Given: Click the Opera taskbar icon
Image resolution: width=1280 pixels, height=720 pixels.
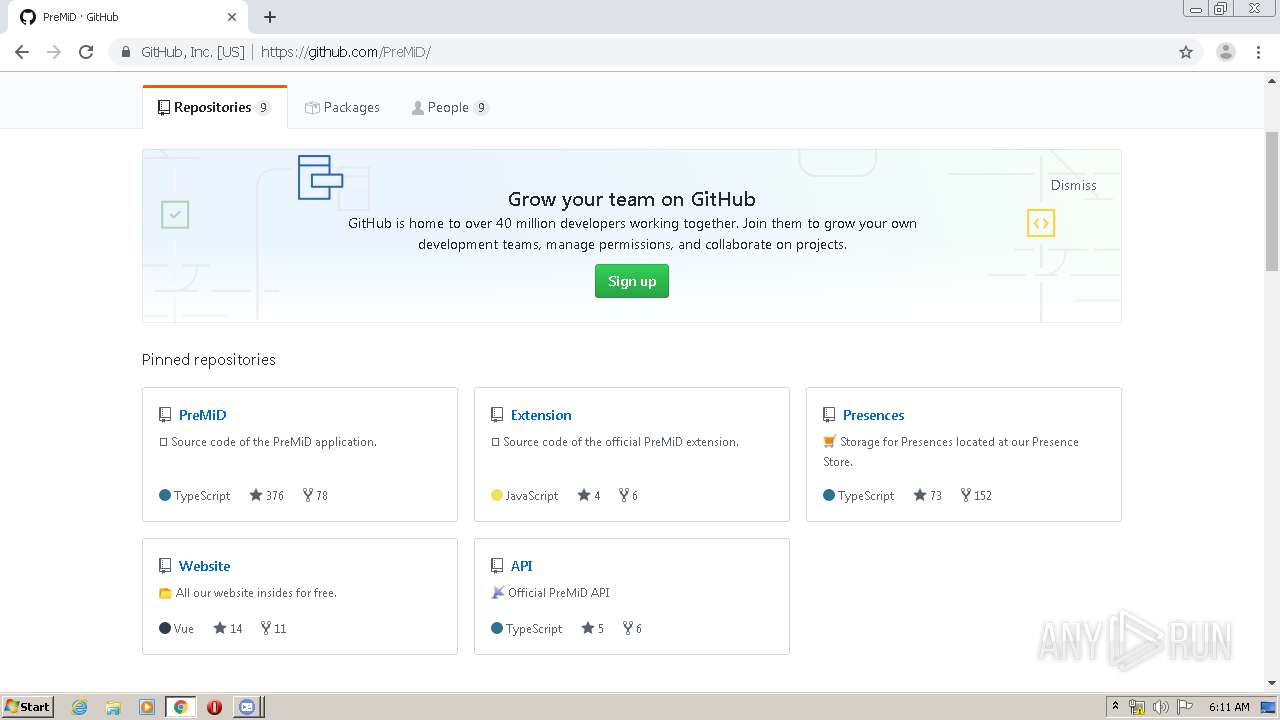Looking at the screenshot, I should coord(214,707).
